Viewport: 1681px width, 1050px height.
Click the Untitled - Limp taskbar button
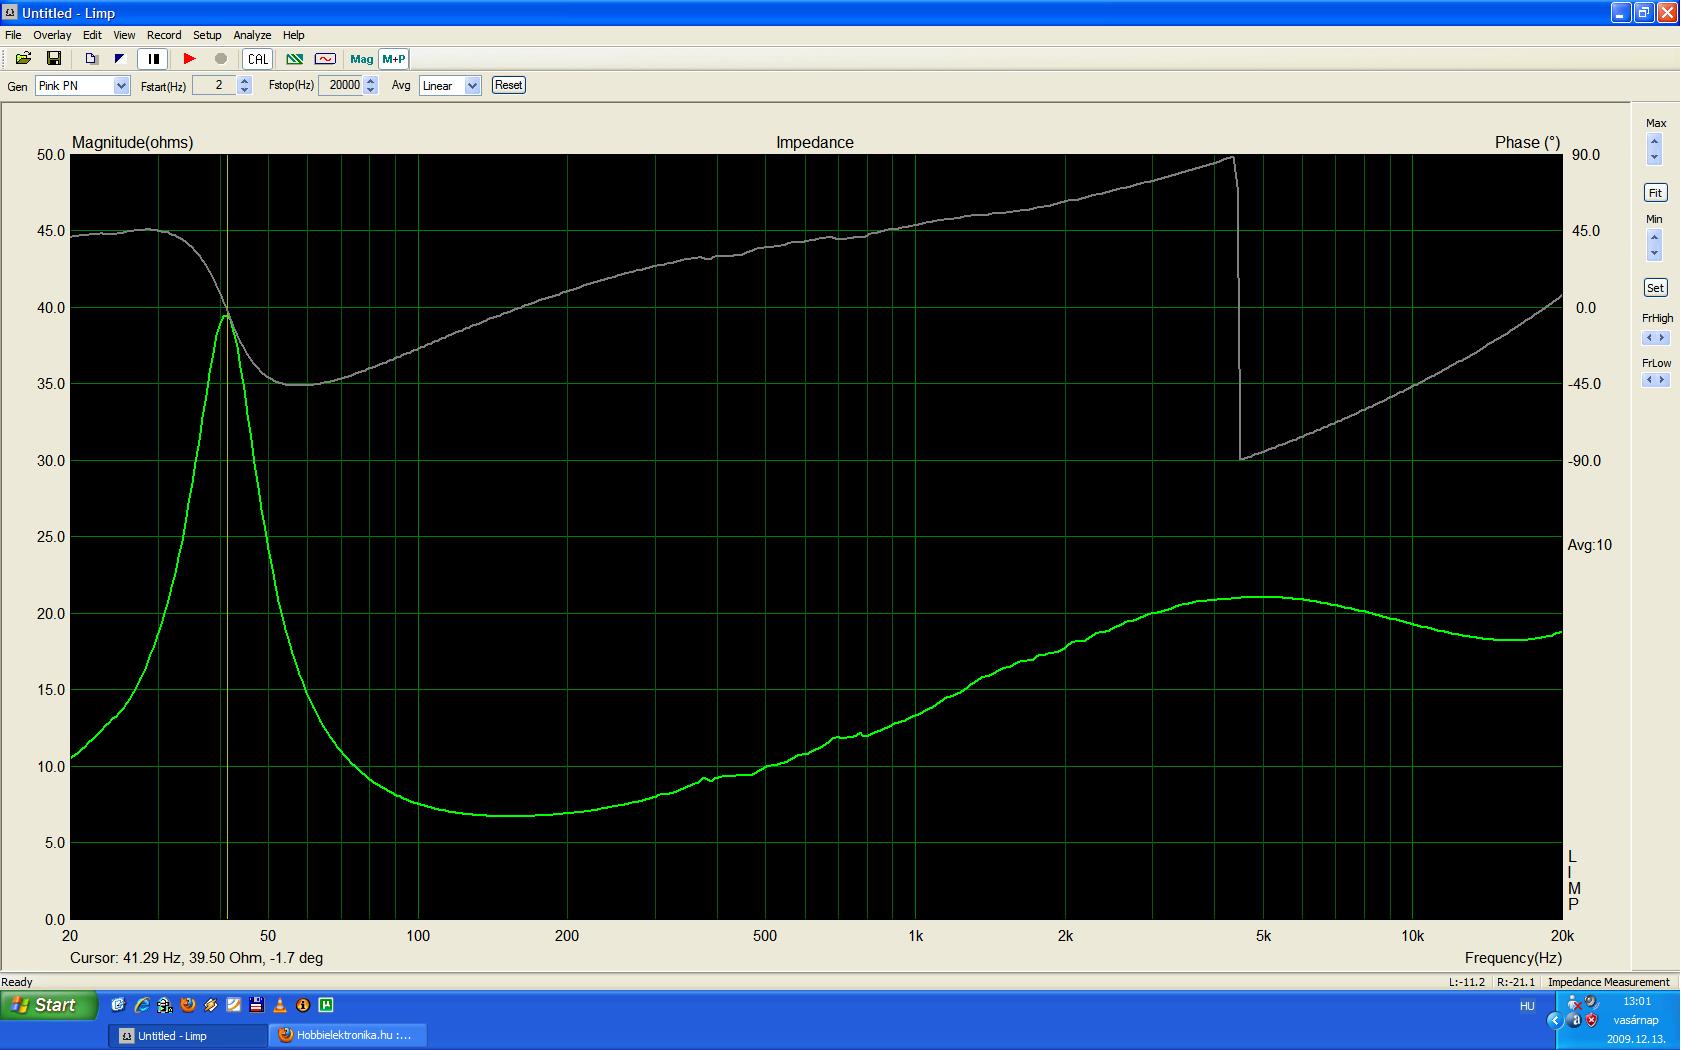click(187, 1035)
